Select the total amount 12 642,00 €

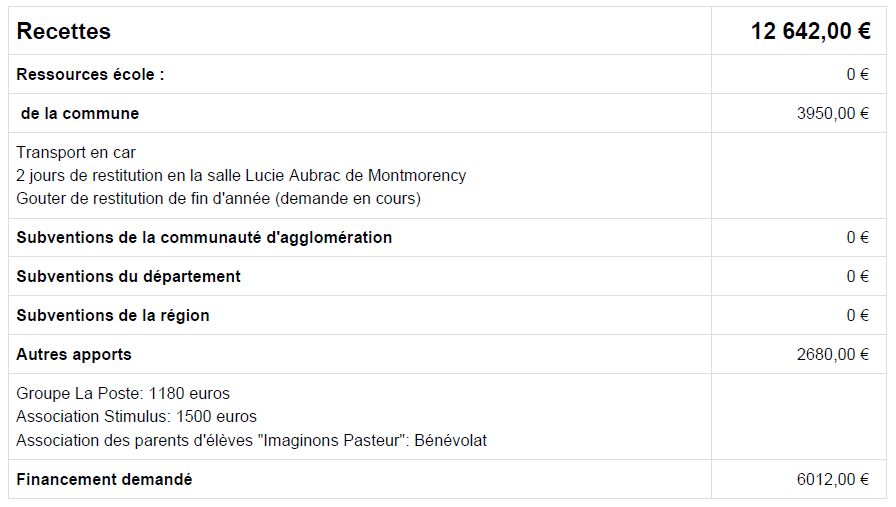(810, 31)
